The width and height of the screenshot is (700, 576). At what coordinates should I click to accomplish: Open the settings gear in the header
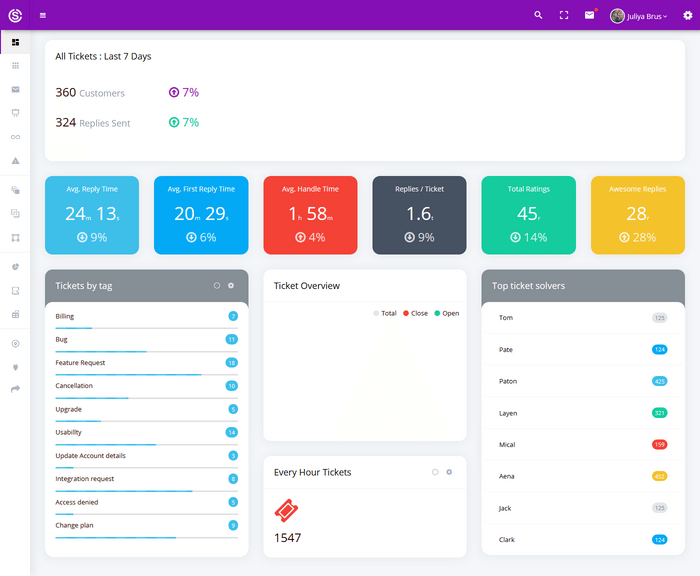point(688,16)
